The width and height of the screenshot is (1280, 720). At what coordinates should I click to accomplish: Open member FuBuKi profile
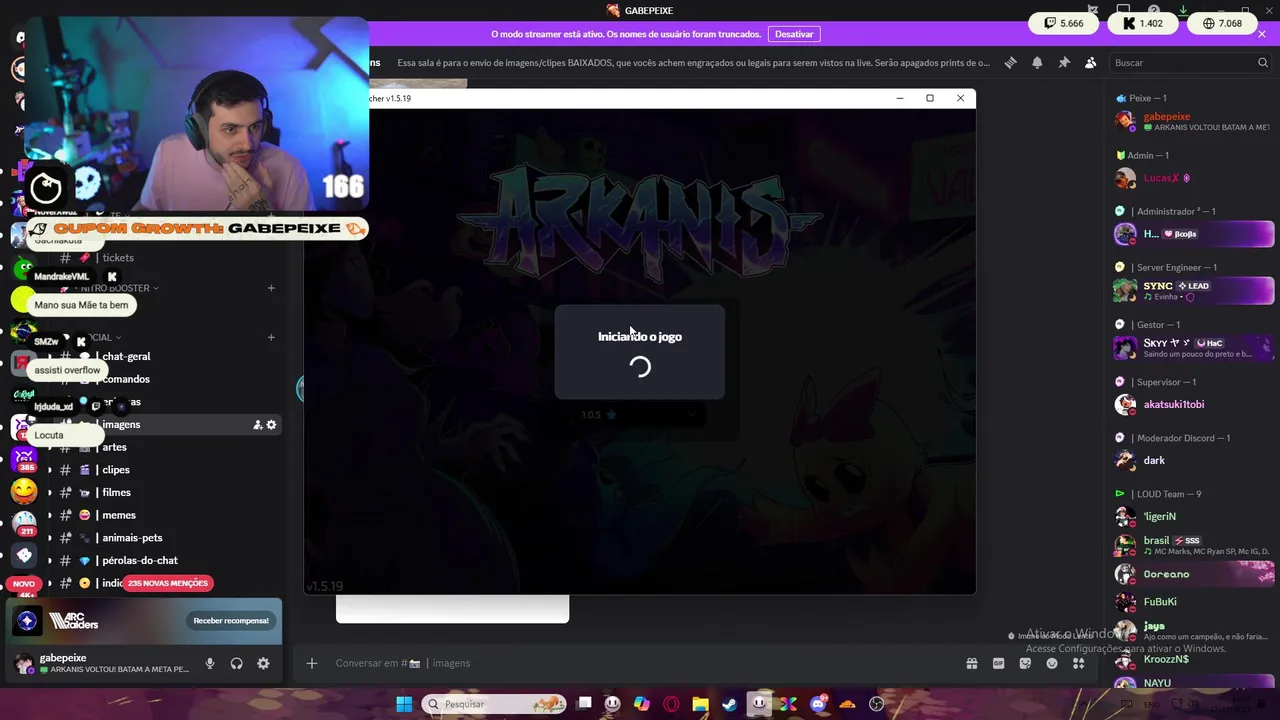[1194, 602]
